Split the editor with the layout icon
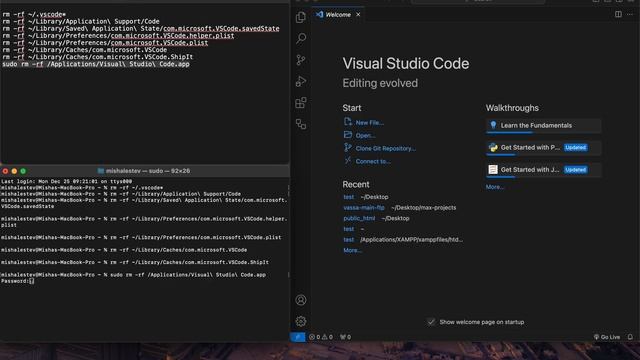This screenshot has width=640, height=360. 618,14
